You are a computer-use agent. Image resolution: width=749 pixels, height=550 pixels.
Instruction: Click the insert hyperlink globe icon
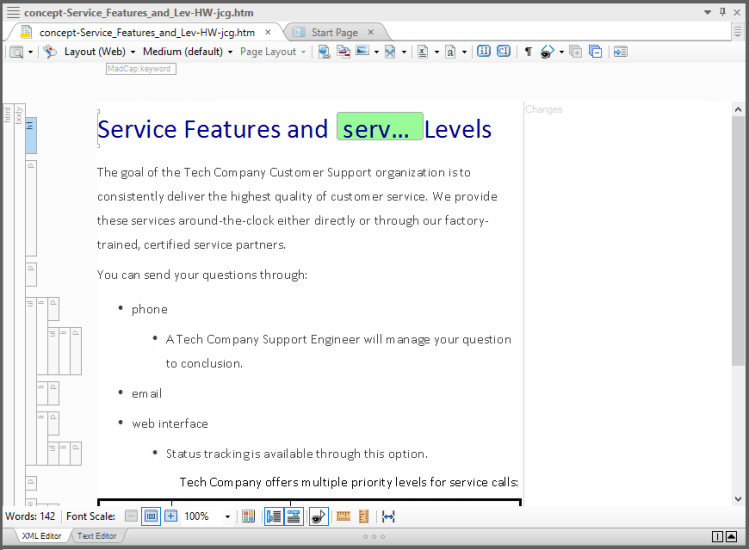324,51
